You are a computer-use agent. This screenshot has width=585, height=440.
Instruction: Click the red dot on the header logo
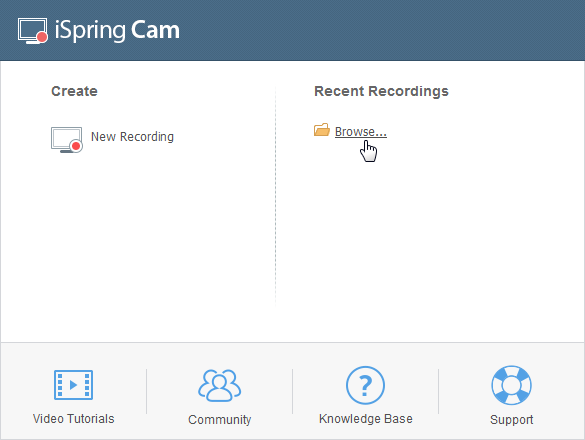pyautogui.click(x=42, y=37)
